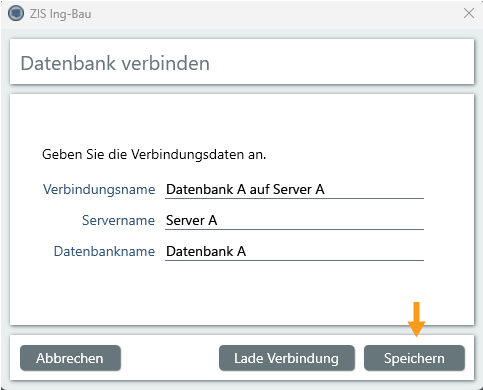This screenshot has height=390, width=483.
Task: Edit the Verbindungsname input field
Action: 294,190
